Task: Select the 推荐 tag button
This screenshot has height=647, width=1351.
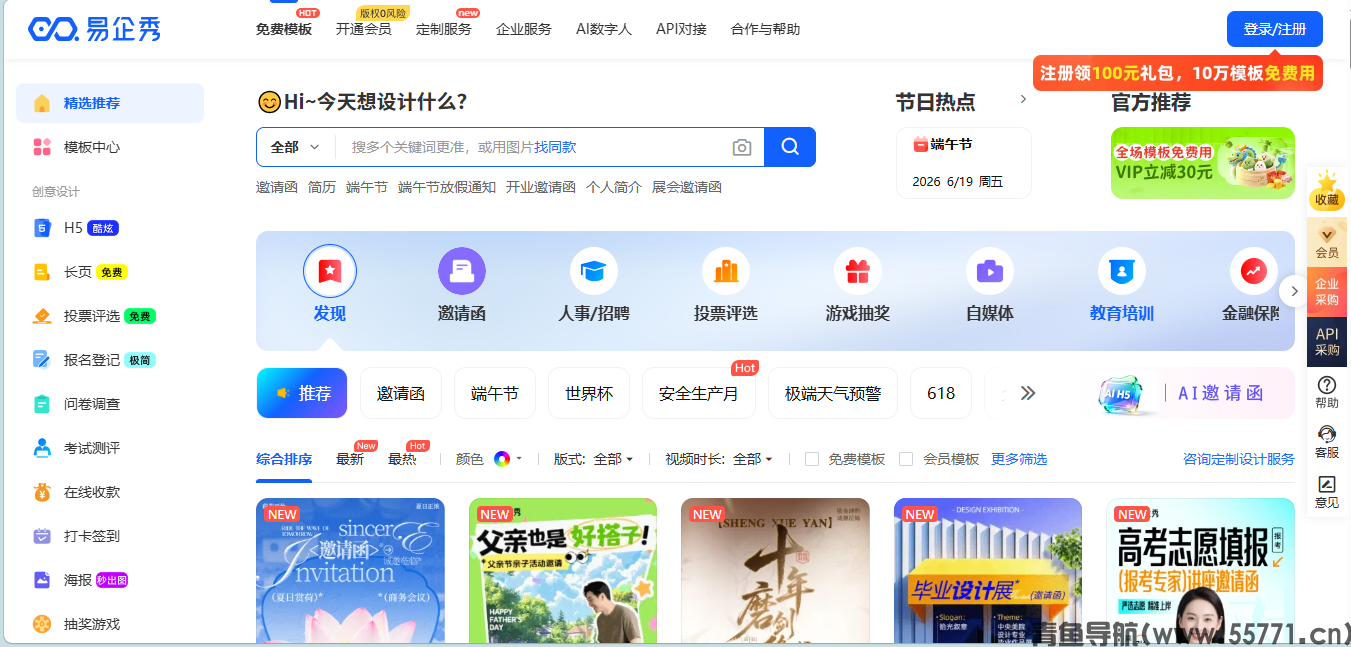Action: [x=302, y=393]
